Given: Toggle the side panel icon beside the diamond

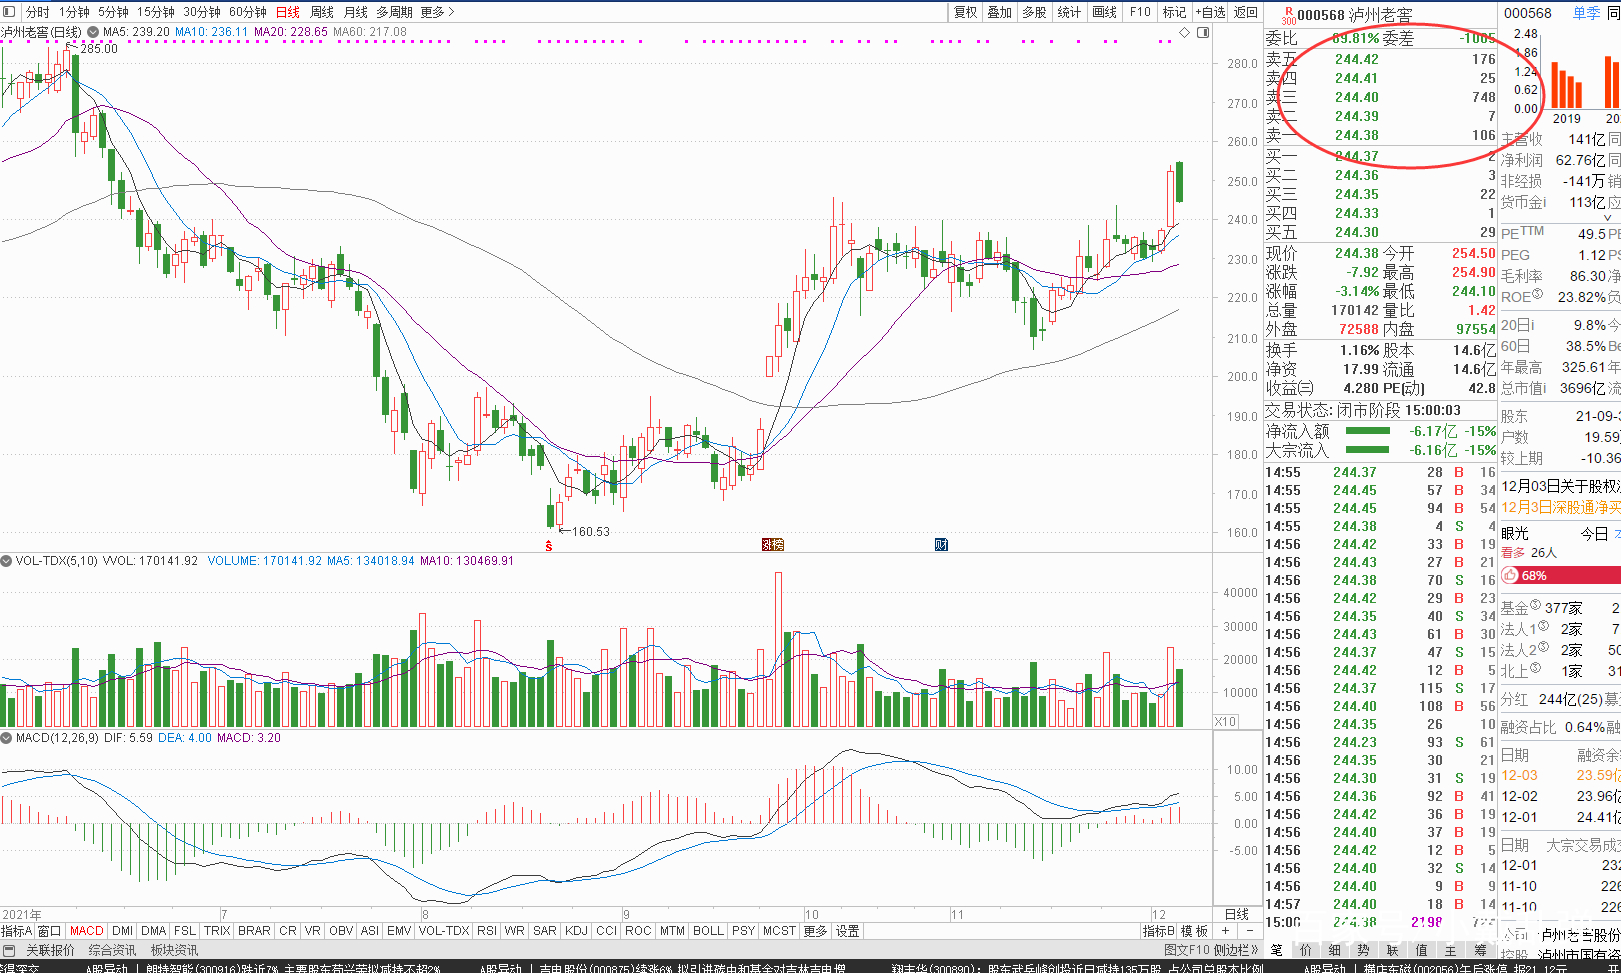Looking at the screenshot, I should pyautogui.click(x=1203, y=32).
